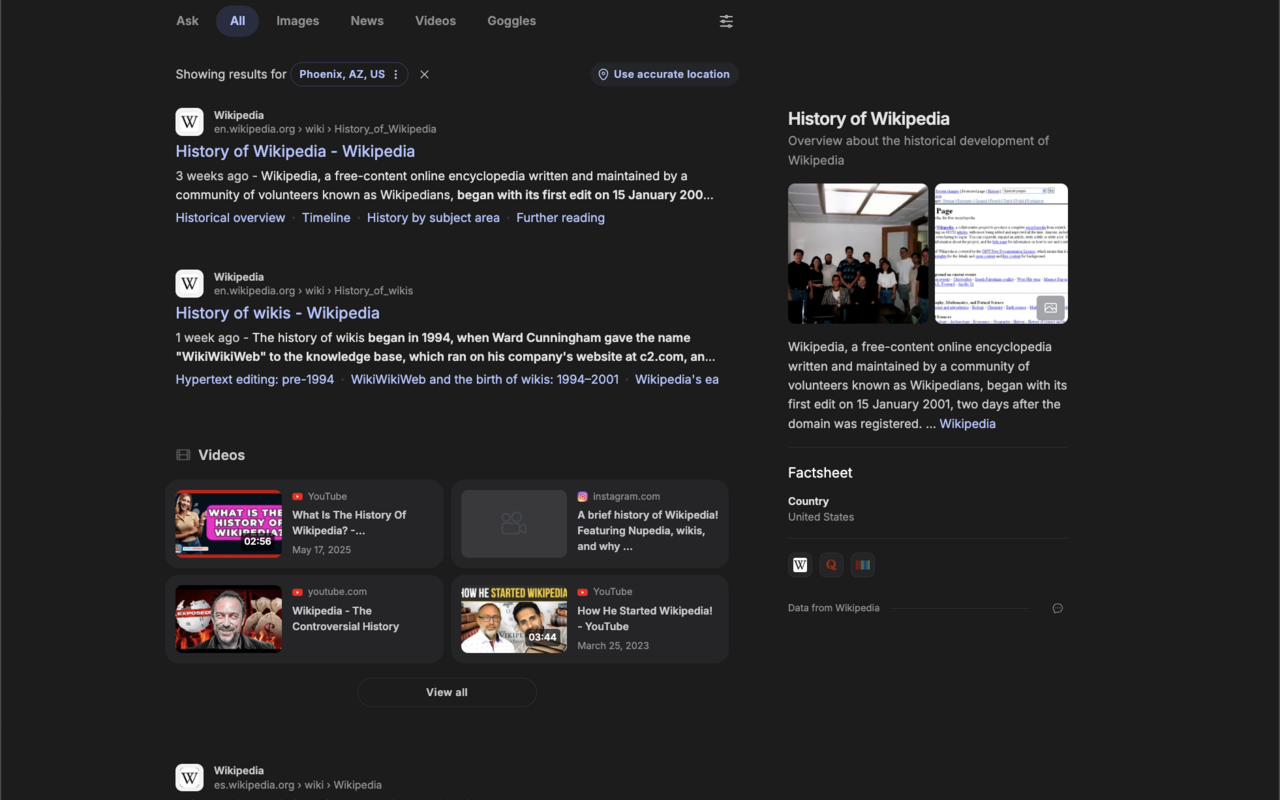Click the Wikipedia favicon of History of Wikipedia result
The width and height of the screenshot is (1280, 800).
[x=189, y=122]
